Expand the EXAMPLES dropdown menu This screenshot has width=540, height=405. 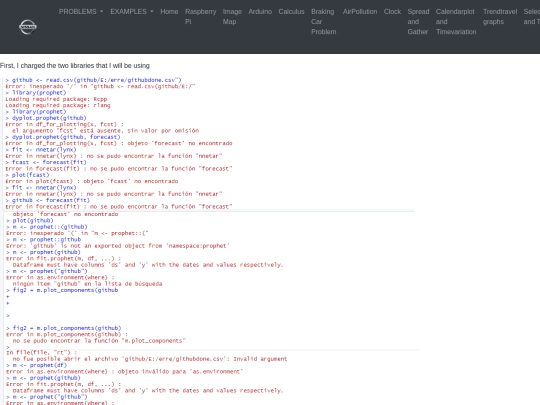coord(132,12)
